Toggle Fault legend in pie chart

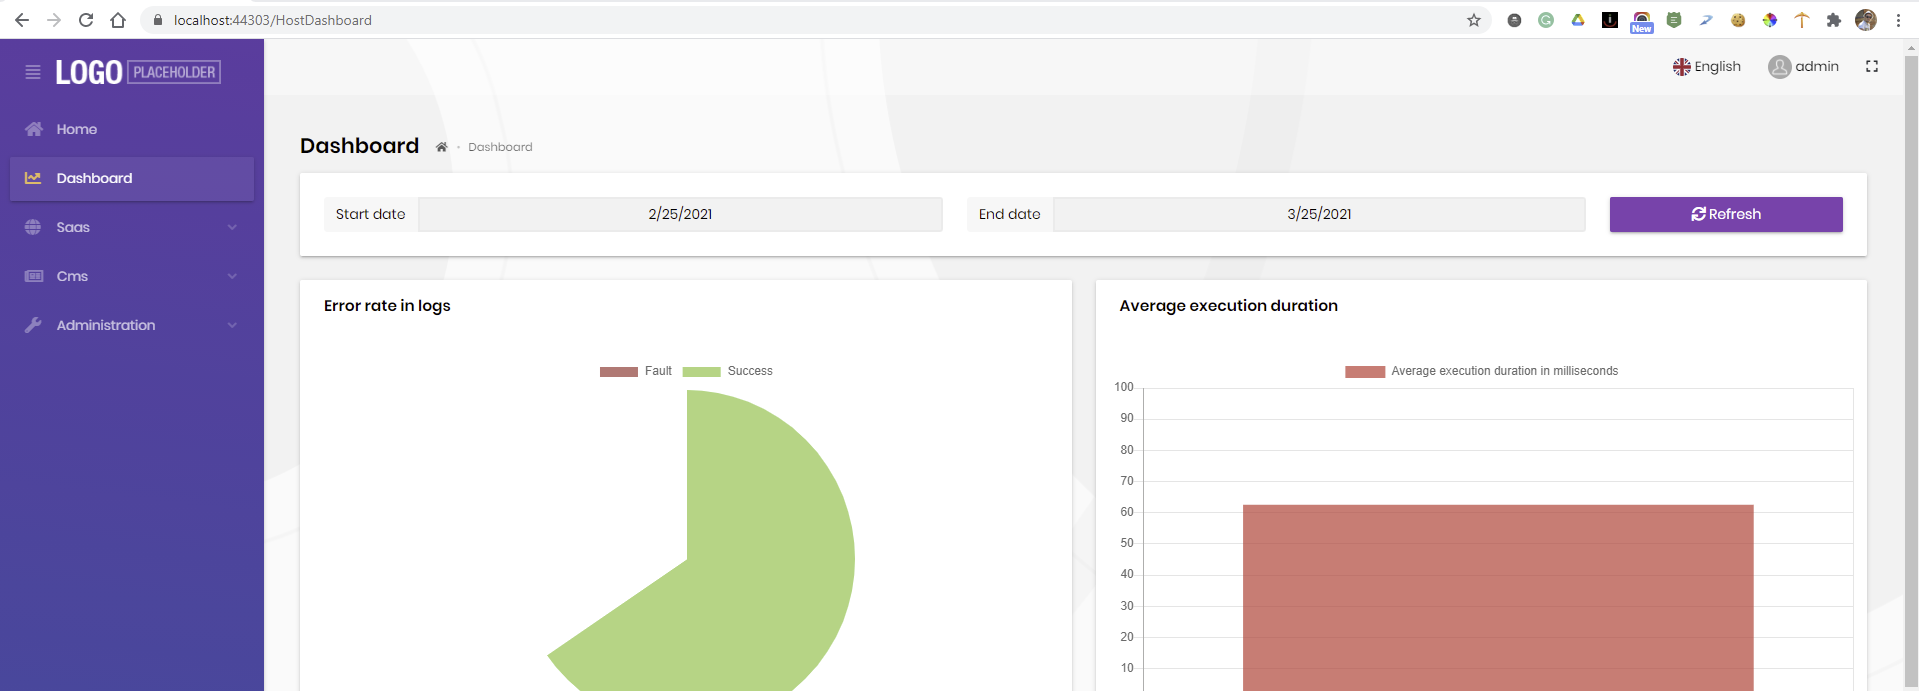point(635,371)
